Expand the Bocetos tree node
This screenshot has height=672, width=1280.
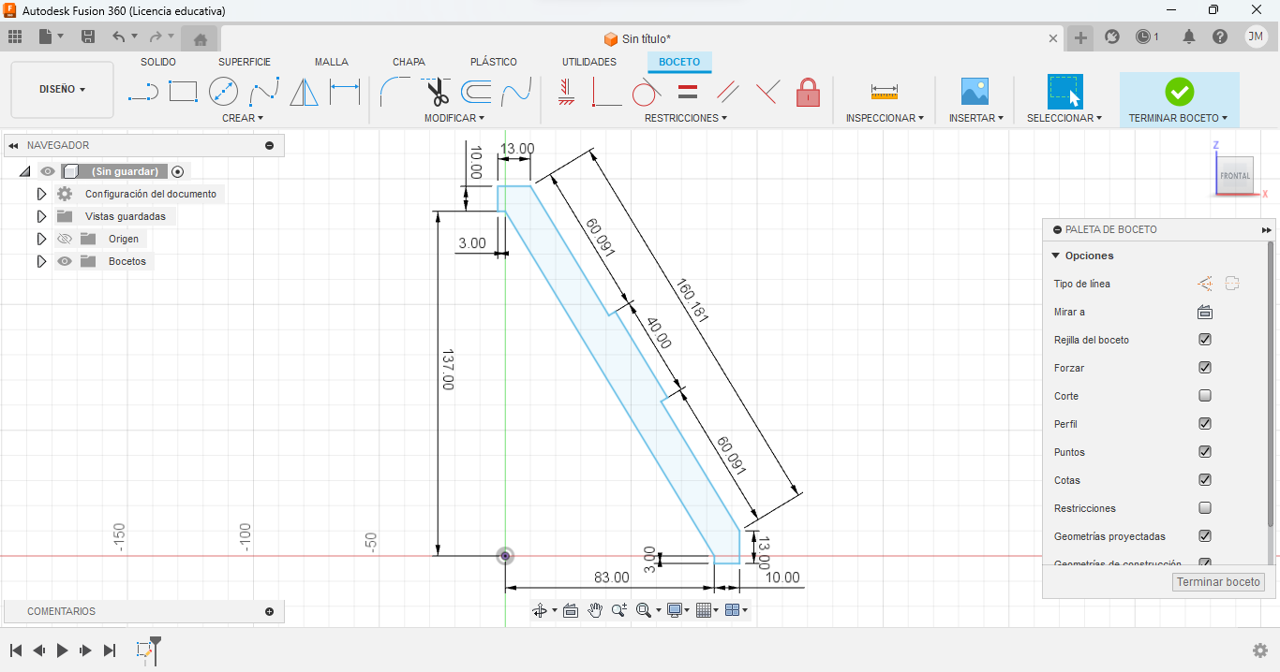[x=41, y=261]
